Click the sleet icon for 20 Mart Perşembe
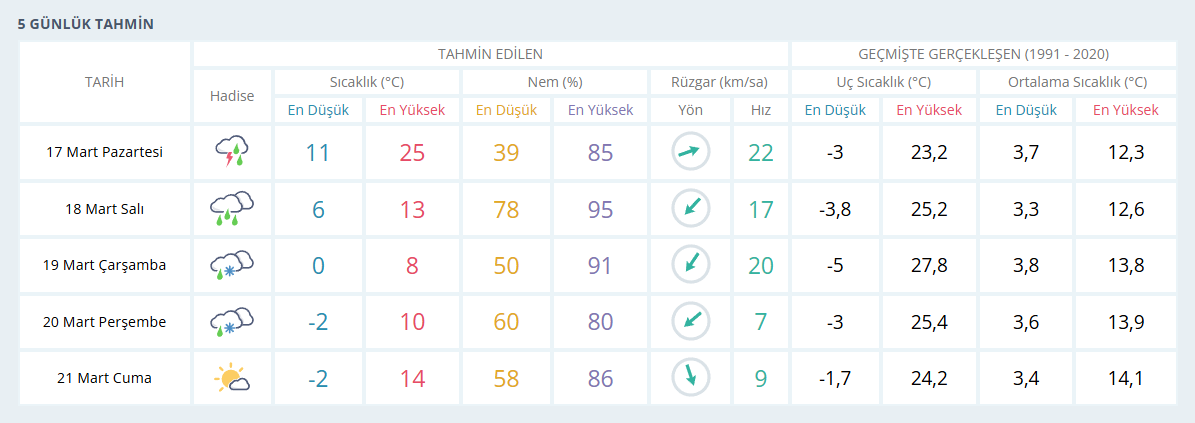Viewport: 1195px width, 423px height. [231, 322]
